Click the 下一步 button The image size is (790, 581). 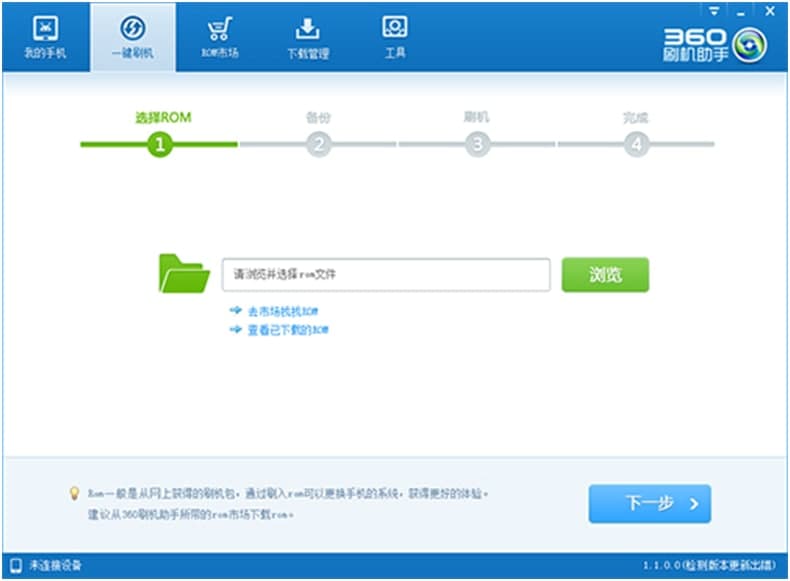coord(649,503)
